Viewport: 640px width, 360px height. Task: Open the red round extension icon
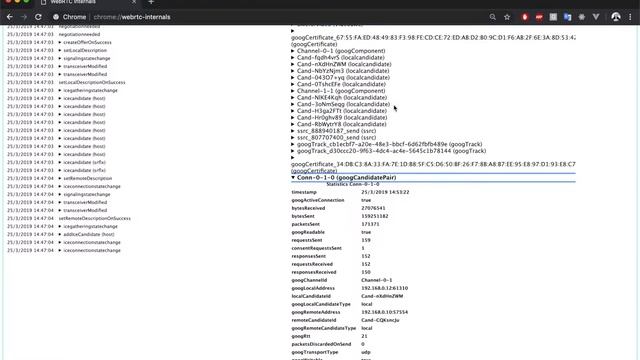(x=525, y=17)
